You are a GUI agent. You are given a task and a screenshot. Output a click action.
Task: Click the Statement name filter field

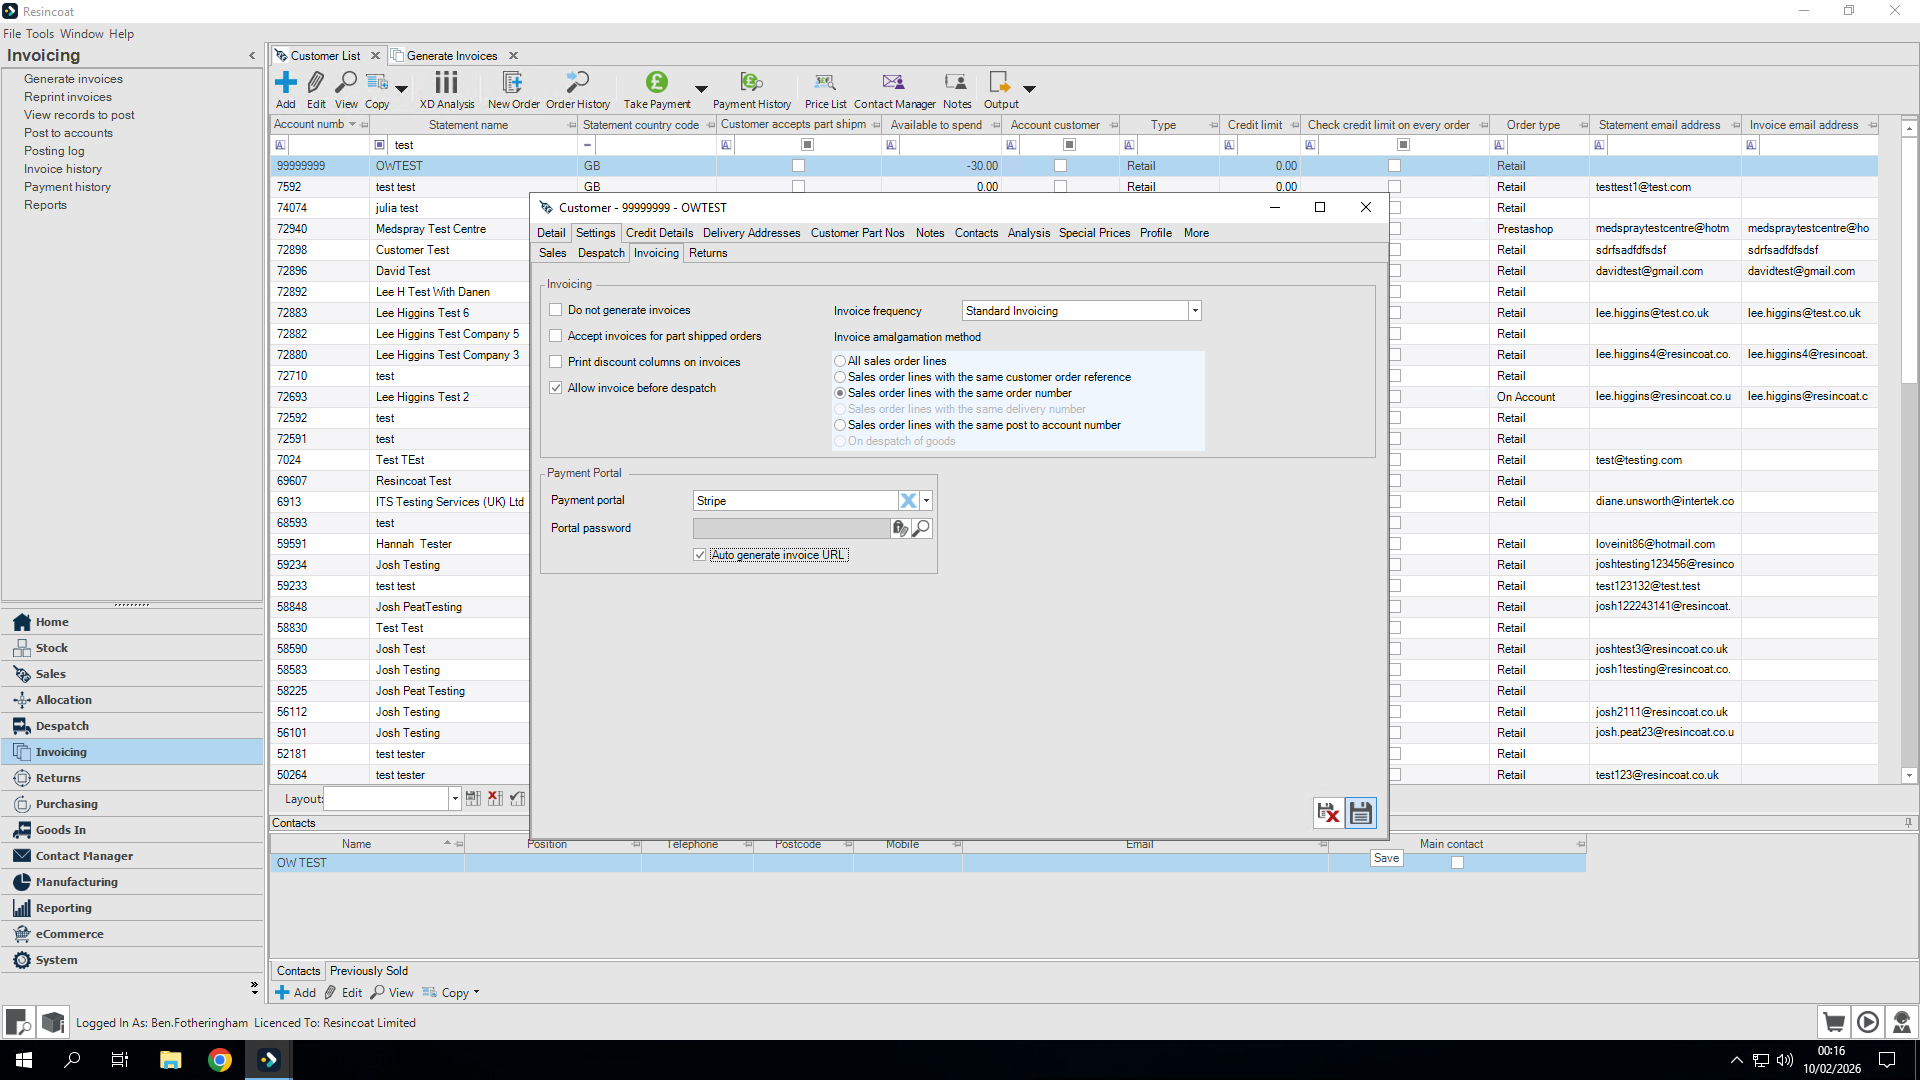(480, 145)
